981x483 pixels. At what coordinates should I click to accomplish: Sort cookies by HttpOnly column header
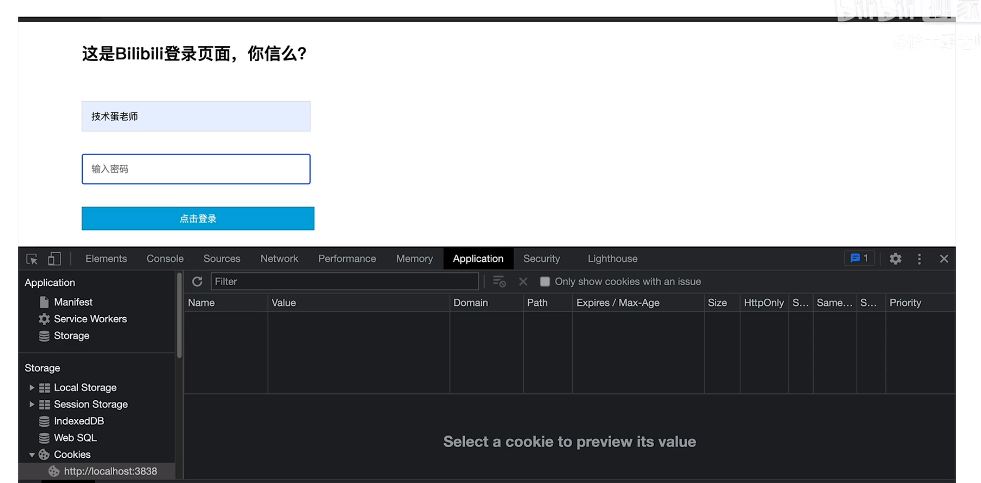coord(764,303)
